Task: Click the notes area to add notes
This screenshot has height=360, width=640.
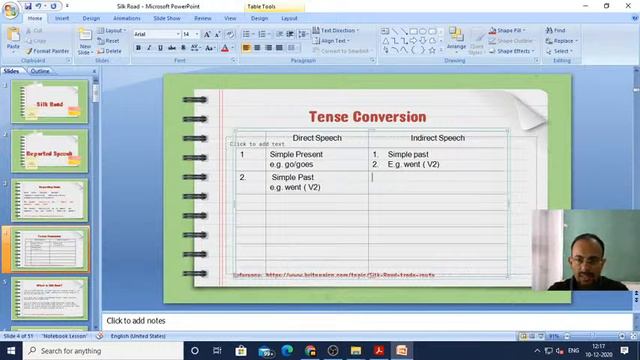Action: [x=367, y=321]
